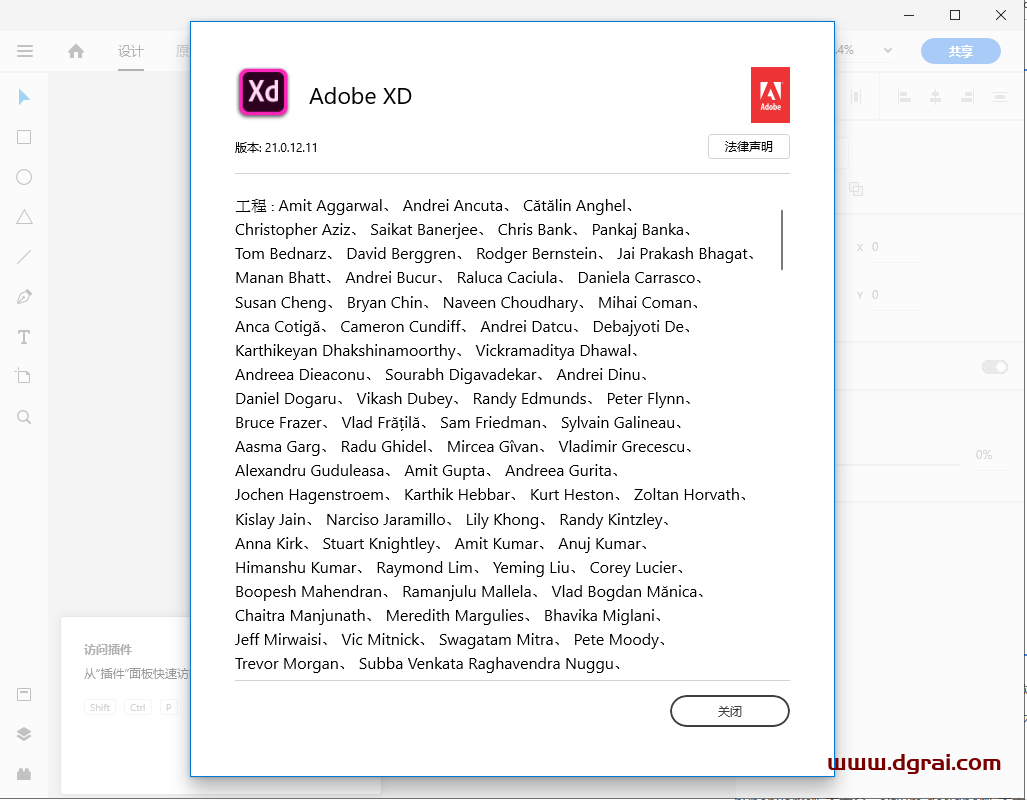Minimize the application window
Image resolution: width=1027 pixels, height=800 pixels.
[x=909, y=15]
